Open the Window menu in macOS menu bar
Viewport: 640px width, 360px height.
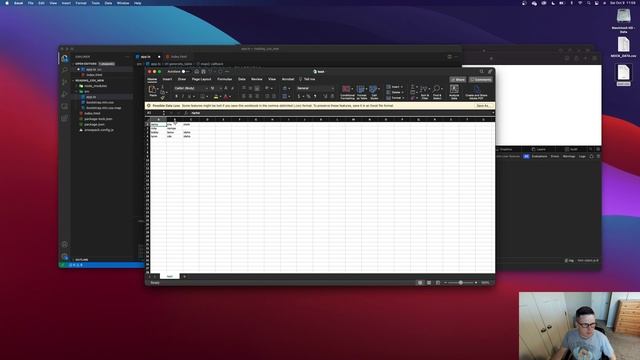coord(123,3)
